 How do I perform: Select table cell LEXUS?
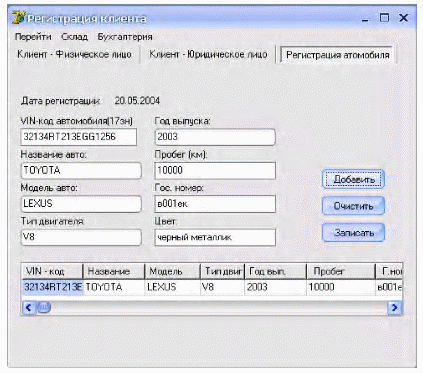point(172,287)
